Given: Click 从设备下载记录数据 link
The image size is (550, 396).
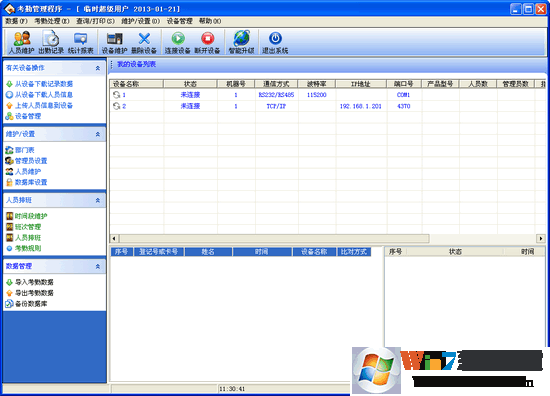Looking at the screenshot, I should click(44, 84).
